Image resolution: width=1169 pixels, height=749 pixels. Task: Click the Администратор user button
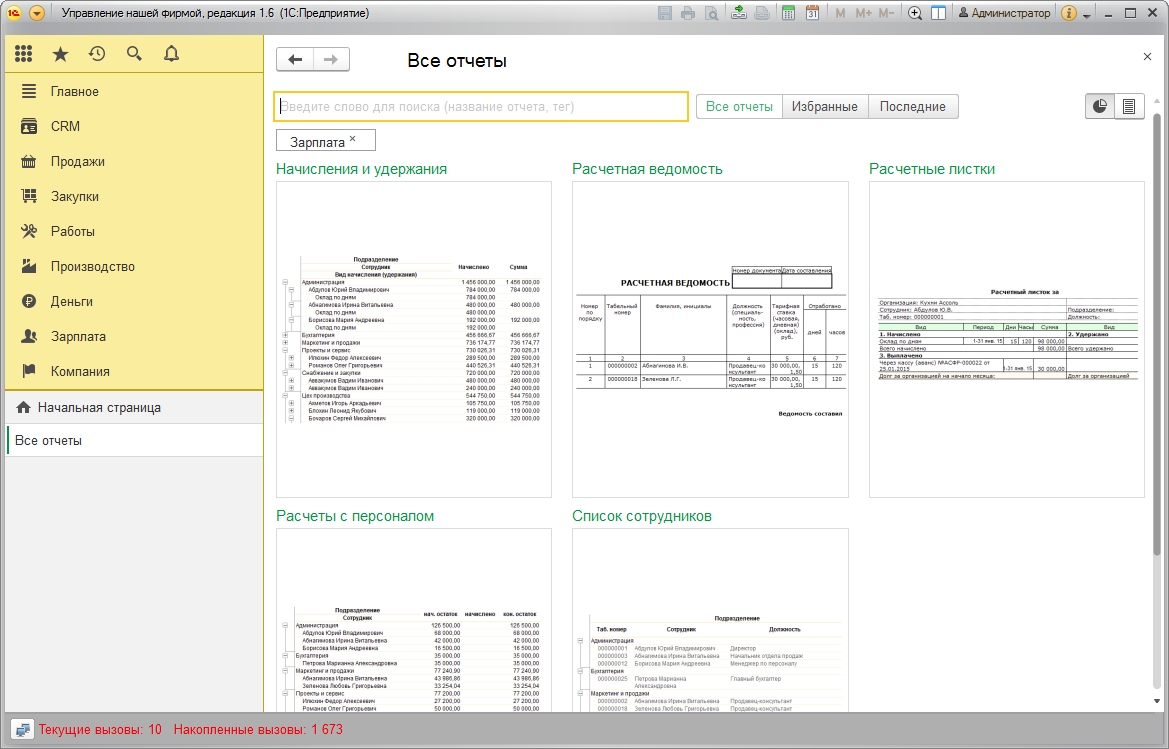tap(1004, 13)
